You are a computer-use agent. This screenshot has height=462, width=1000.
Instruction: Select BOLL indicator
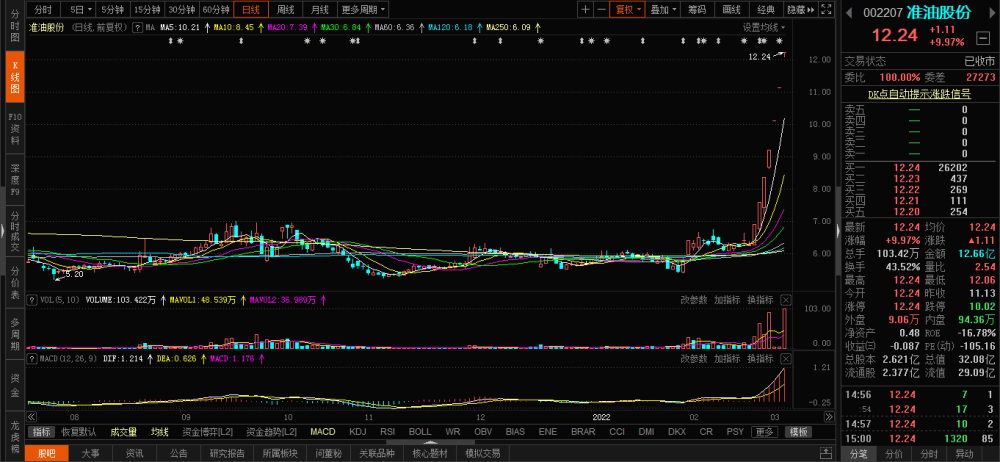[420, 432]
